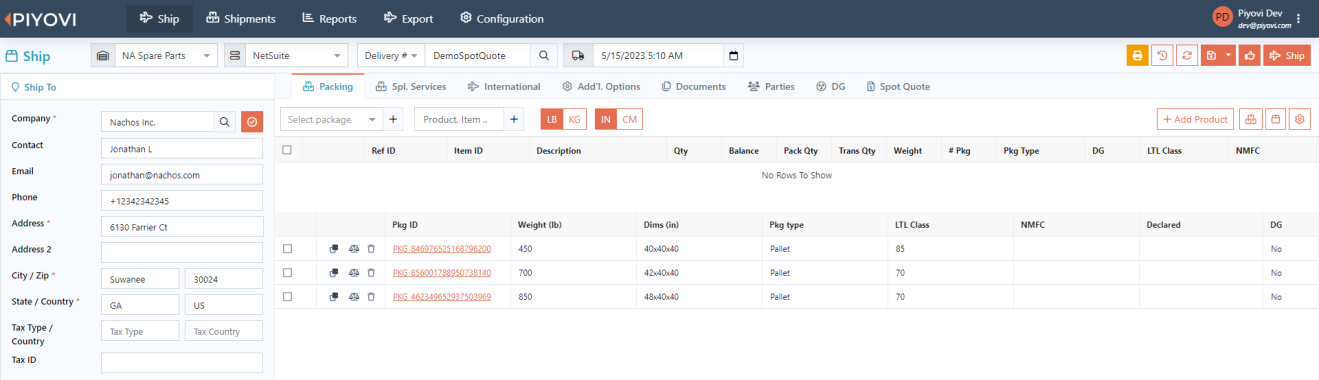Click the save disk icon button
The height and width of the screenshot is (380, 1319).
click(1211, 56)
